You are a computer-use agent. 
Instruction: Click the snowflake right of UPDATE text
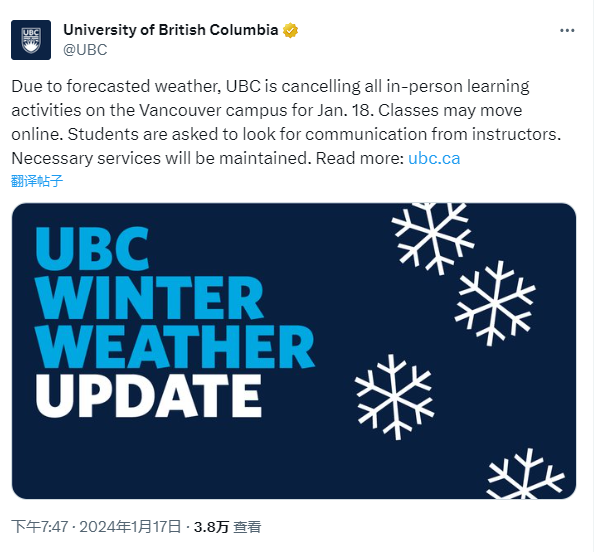(x=394, y=397)
